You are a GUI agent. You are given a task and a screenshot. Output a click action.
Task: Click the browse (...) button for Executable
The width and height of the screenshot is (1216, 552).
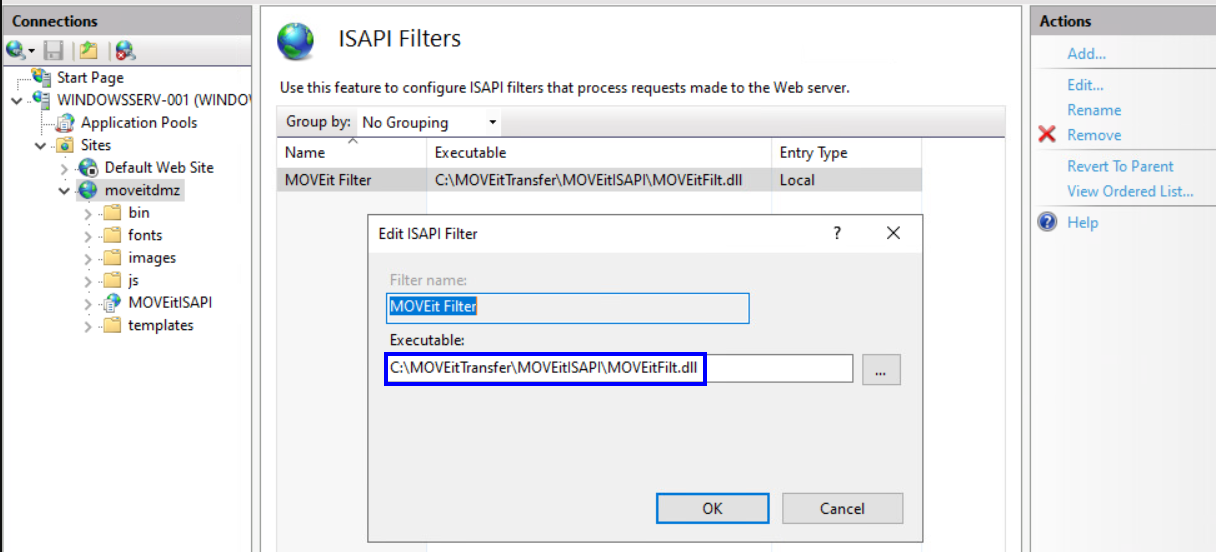point(880,370)
